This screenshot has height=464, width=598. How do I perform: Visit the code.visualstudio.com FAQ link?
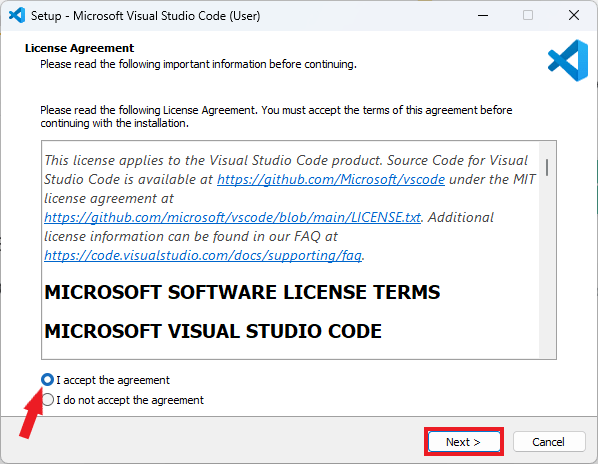click(x=203, y=255)
